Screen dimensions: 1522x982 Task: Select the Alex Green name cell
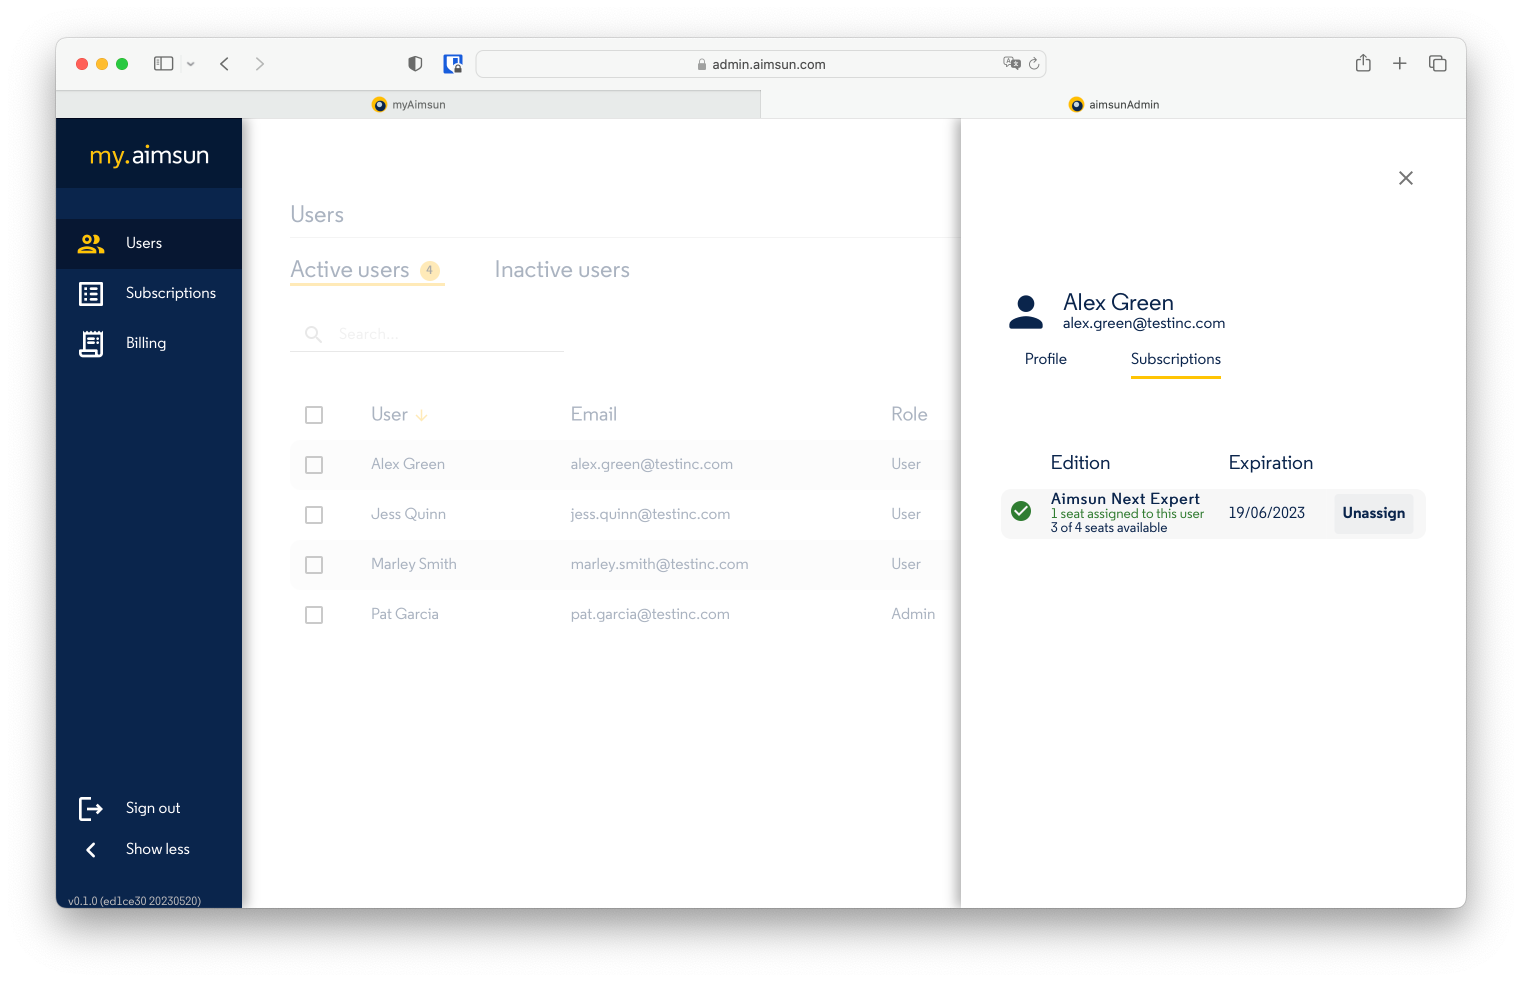pyautogui.click(x=408, y=464)
